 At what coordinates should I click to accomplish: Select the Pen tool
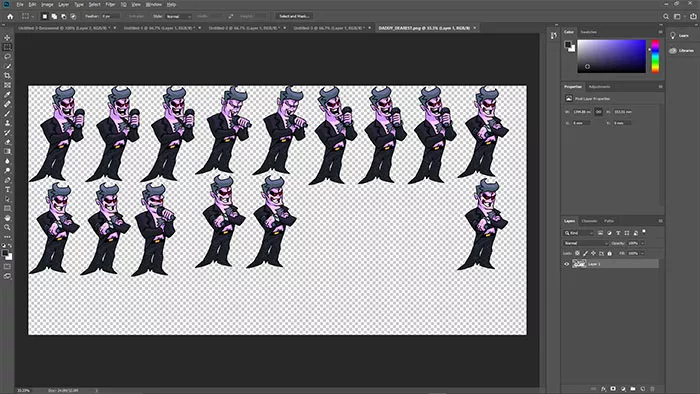[7, 180]
